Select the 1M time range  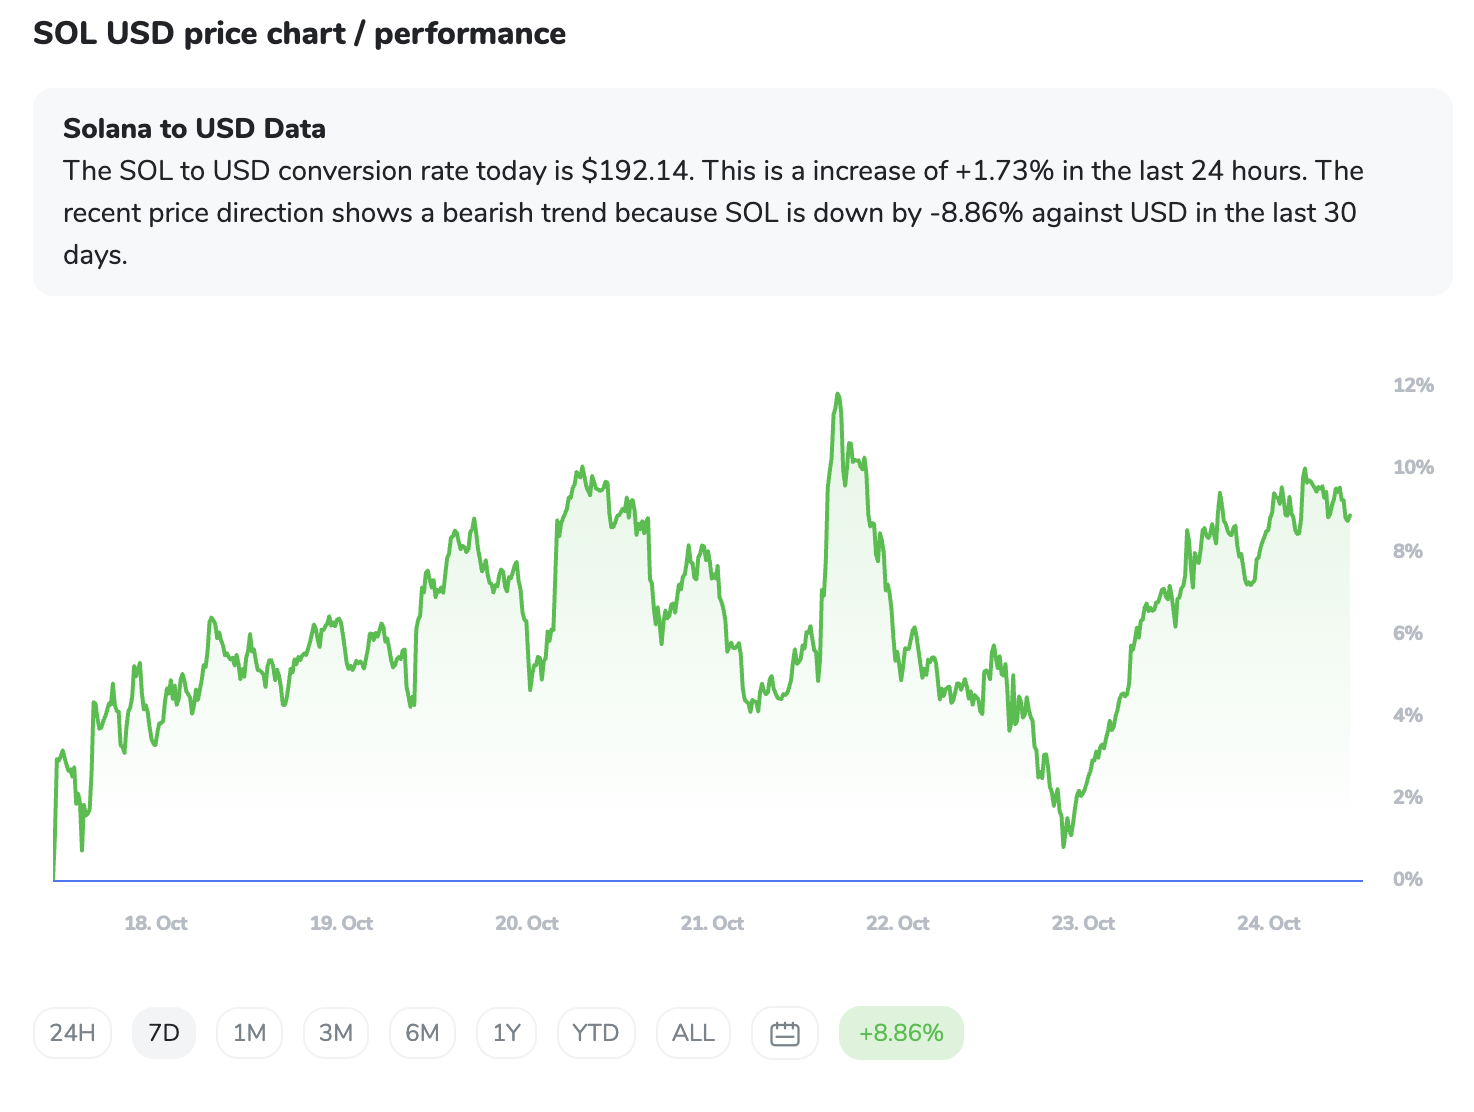pos(249,1033)
